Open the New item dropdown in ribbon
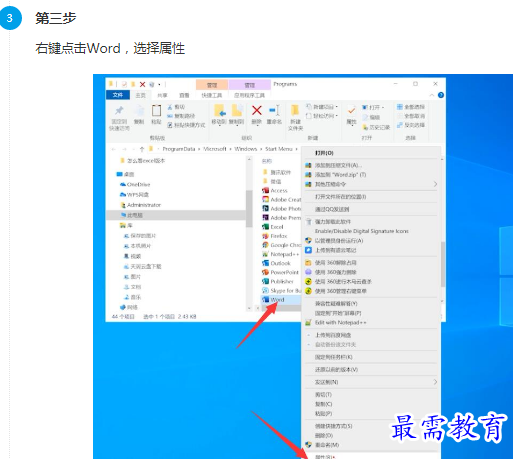 click(322, 107)
